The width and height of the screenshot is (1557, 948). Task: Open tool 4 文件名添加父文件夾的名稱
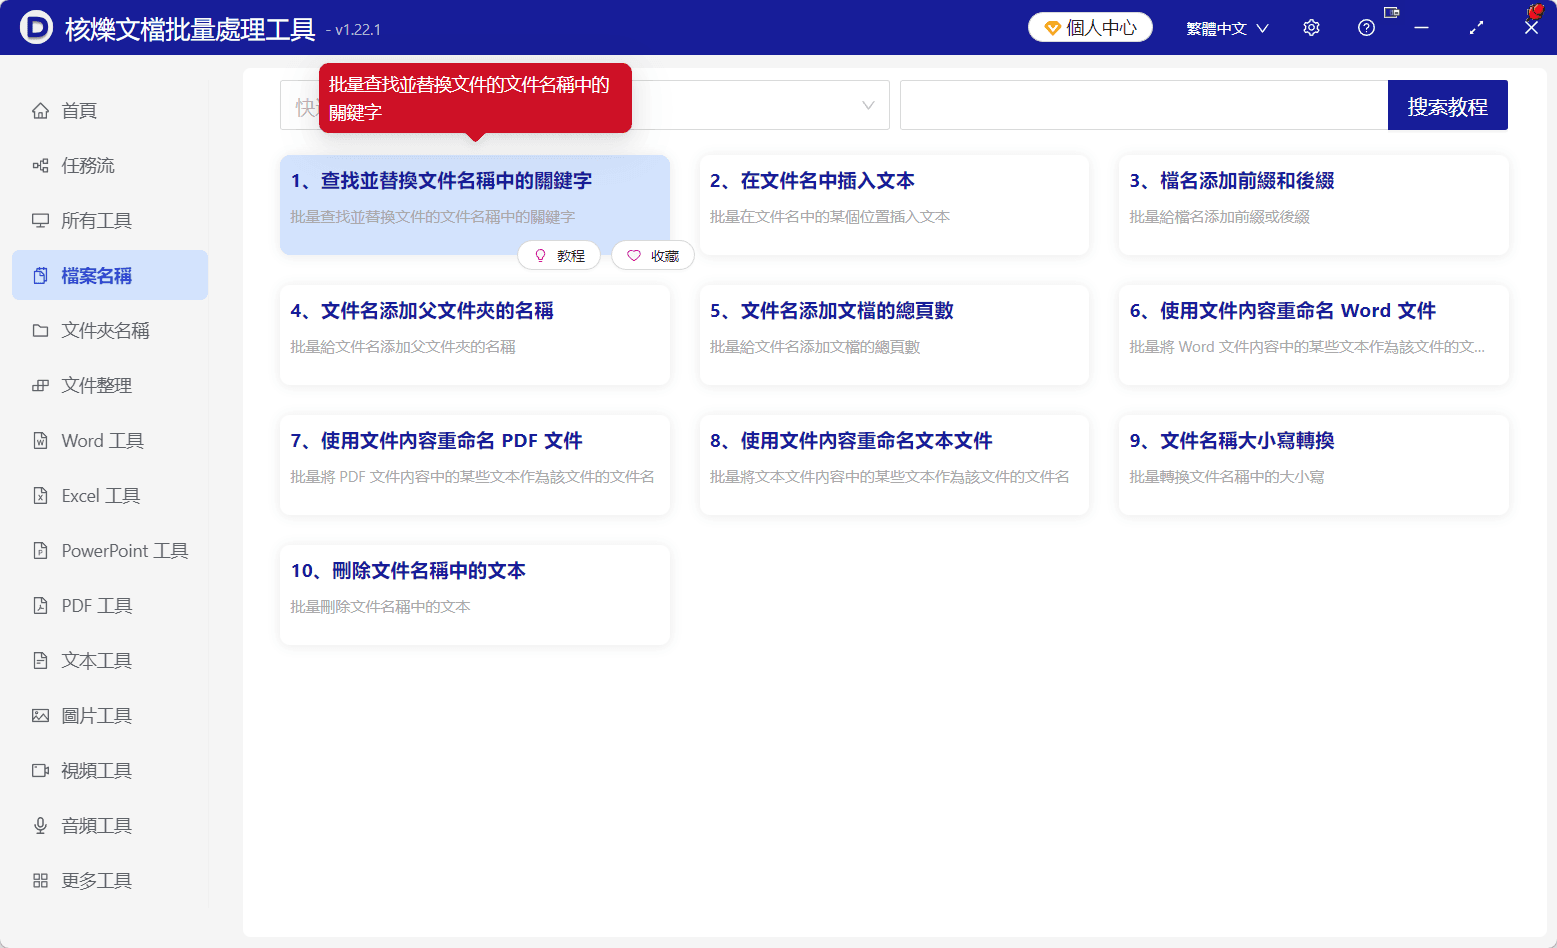(475, 335)
